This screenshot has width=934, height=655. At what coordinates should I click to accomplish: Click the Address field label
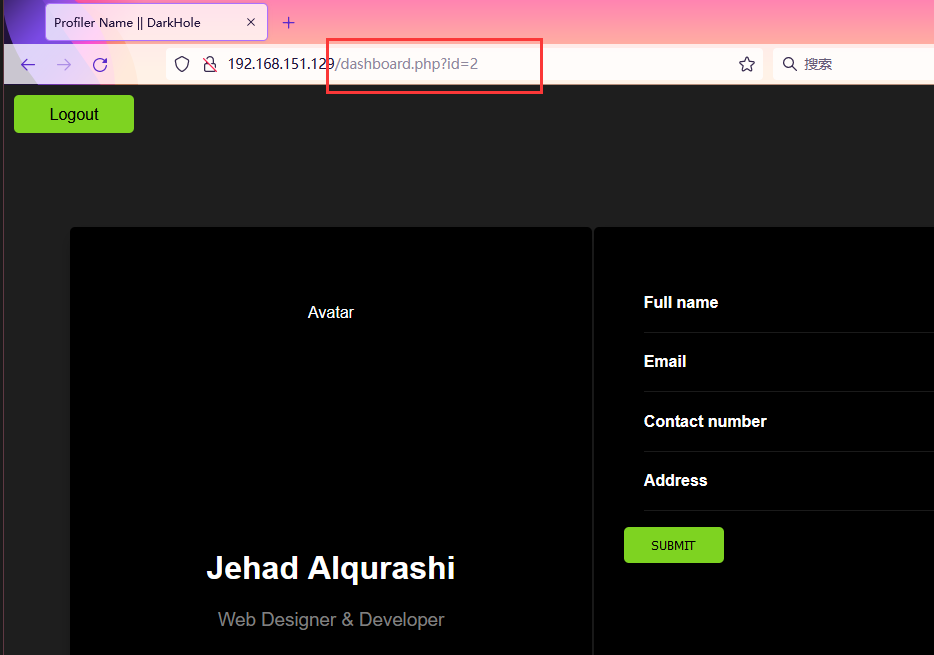(675, 480)
